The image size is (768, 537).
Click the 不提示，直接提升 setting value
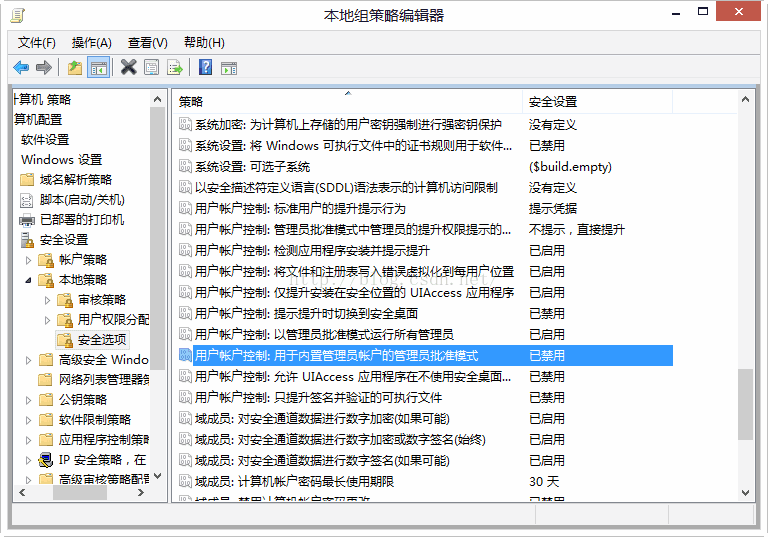click(x=576, y=229)
